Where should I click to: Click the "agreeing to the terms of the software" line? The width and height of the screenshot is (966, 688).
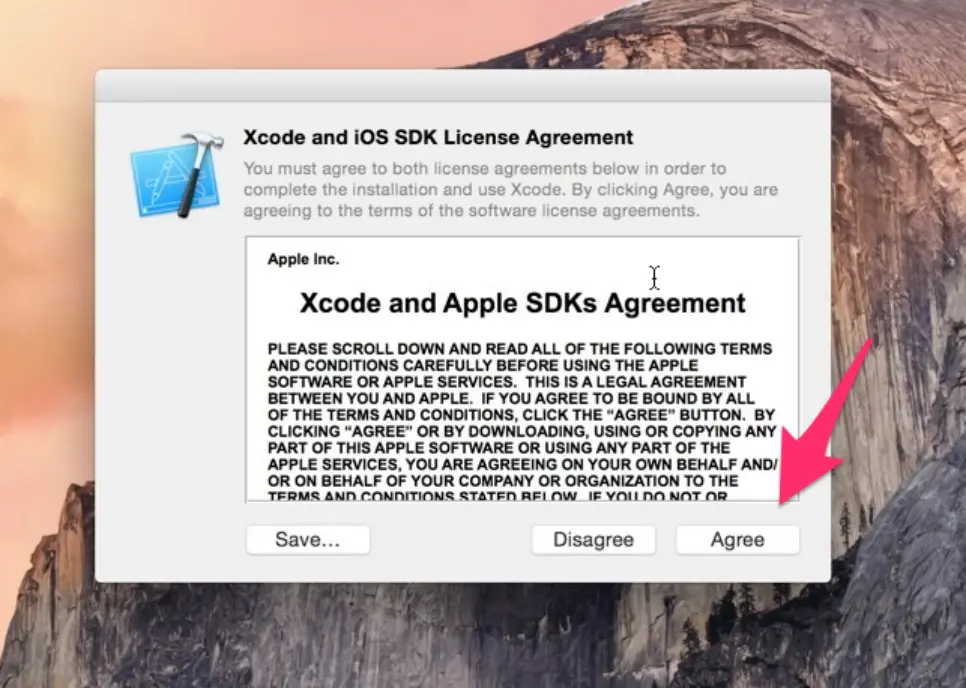point(471,211)
